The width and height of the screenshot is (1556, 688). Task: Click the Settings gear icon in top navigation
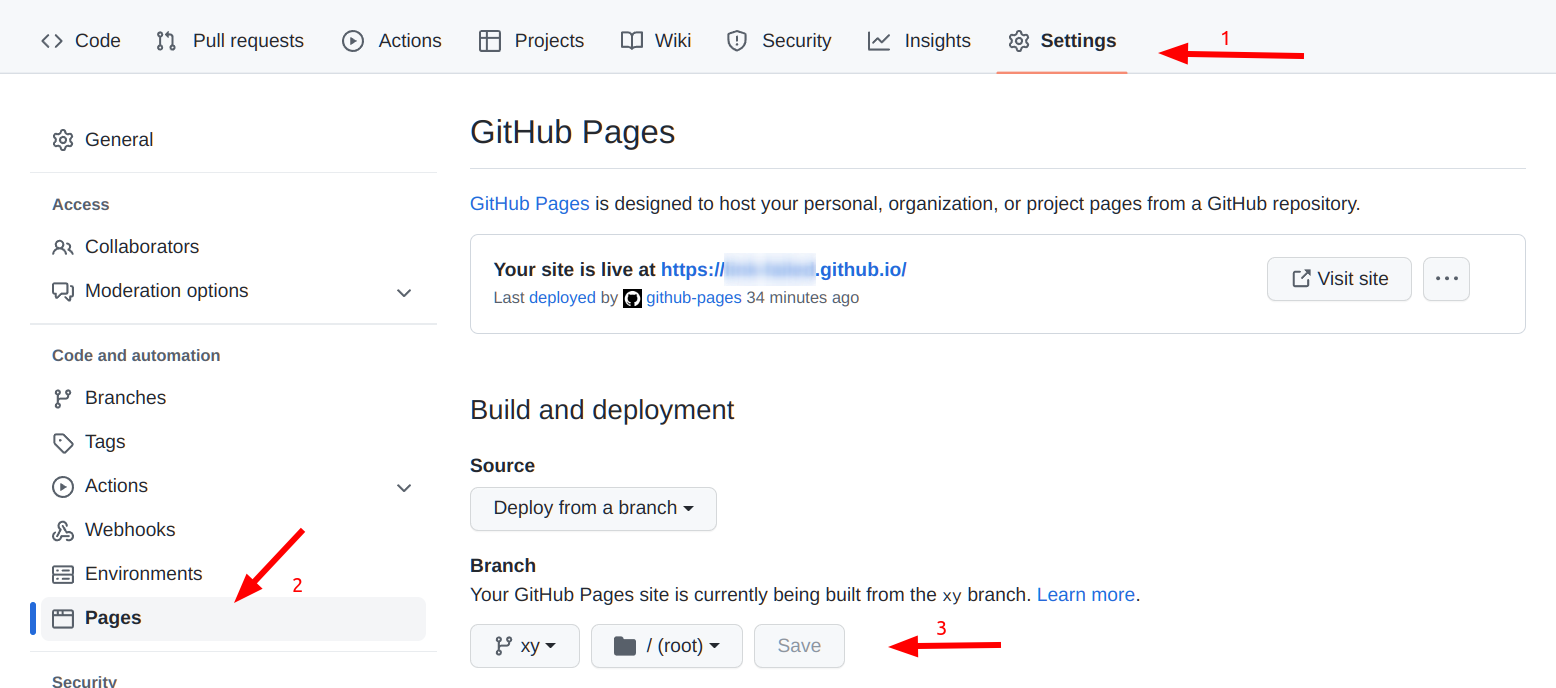(x=1019, y=41)
